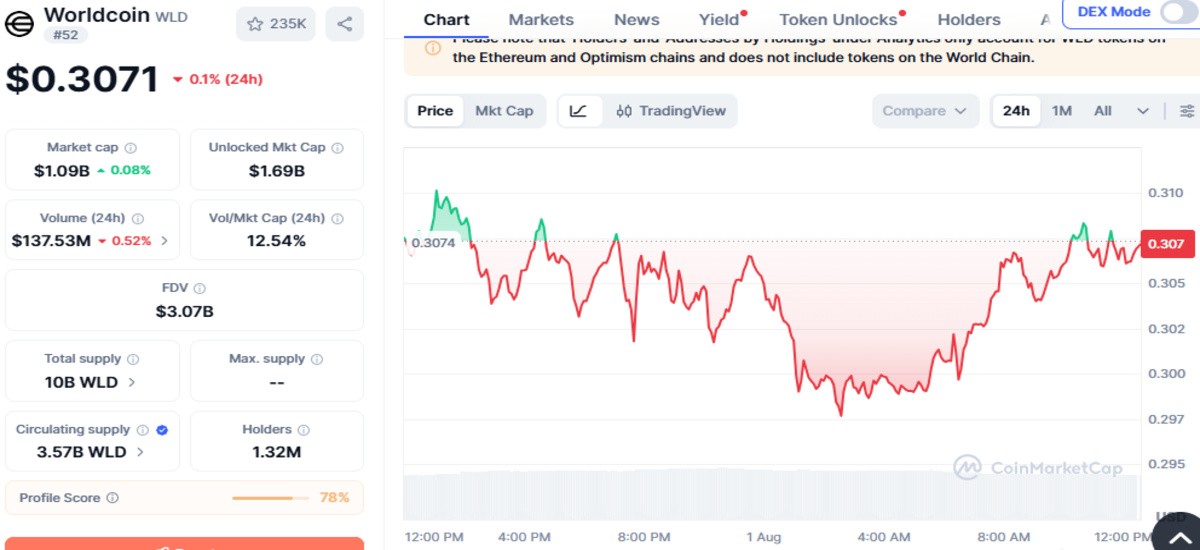Click the $1.09B market cap value
Viewport: 1200px width, 550px height.
click(61, 170)
